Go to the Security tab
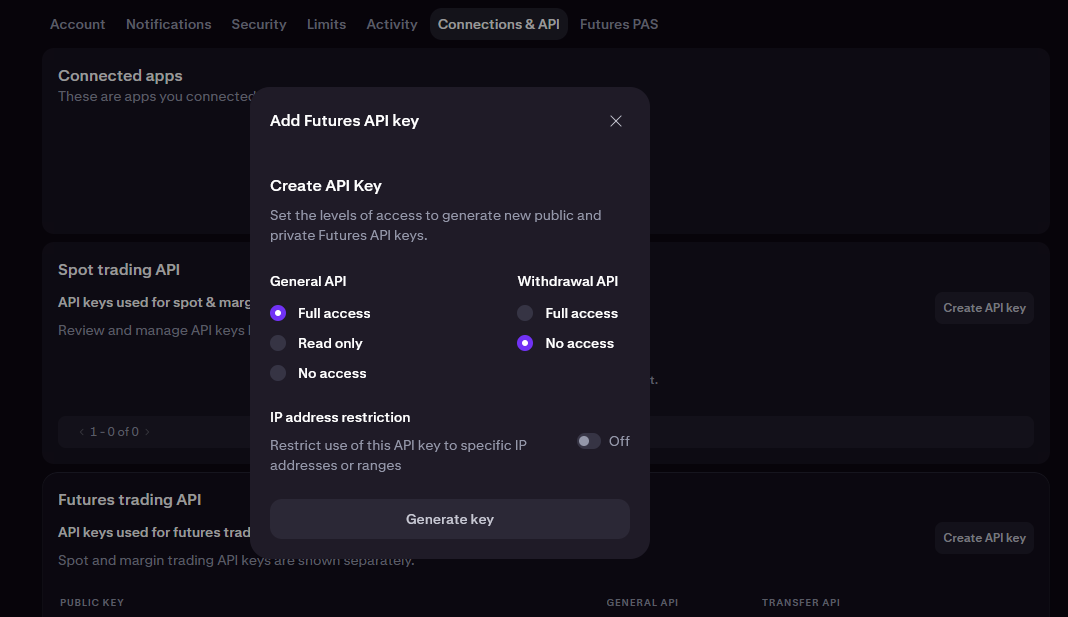1068x617 pixels. (x=259, y=24)
